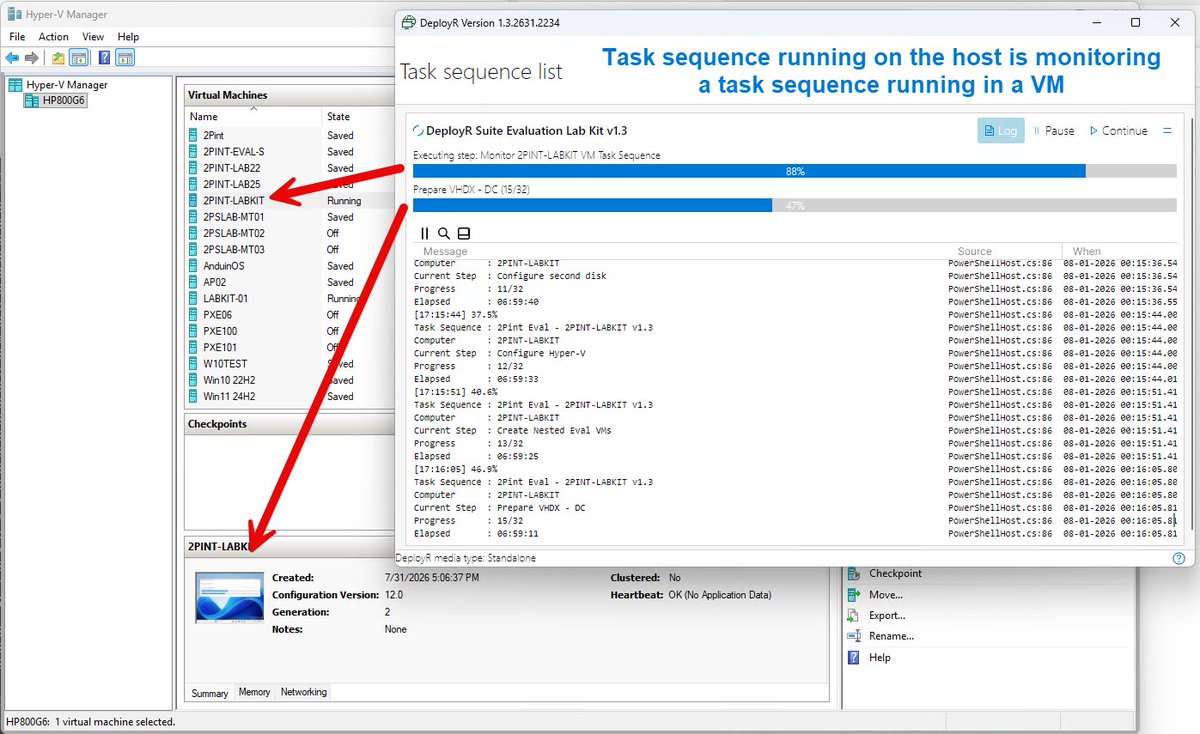Click the log layout panel icon
This screenshot has width=1200, height=734.
tap(464, 233)
